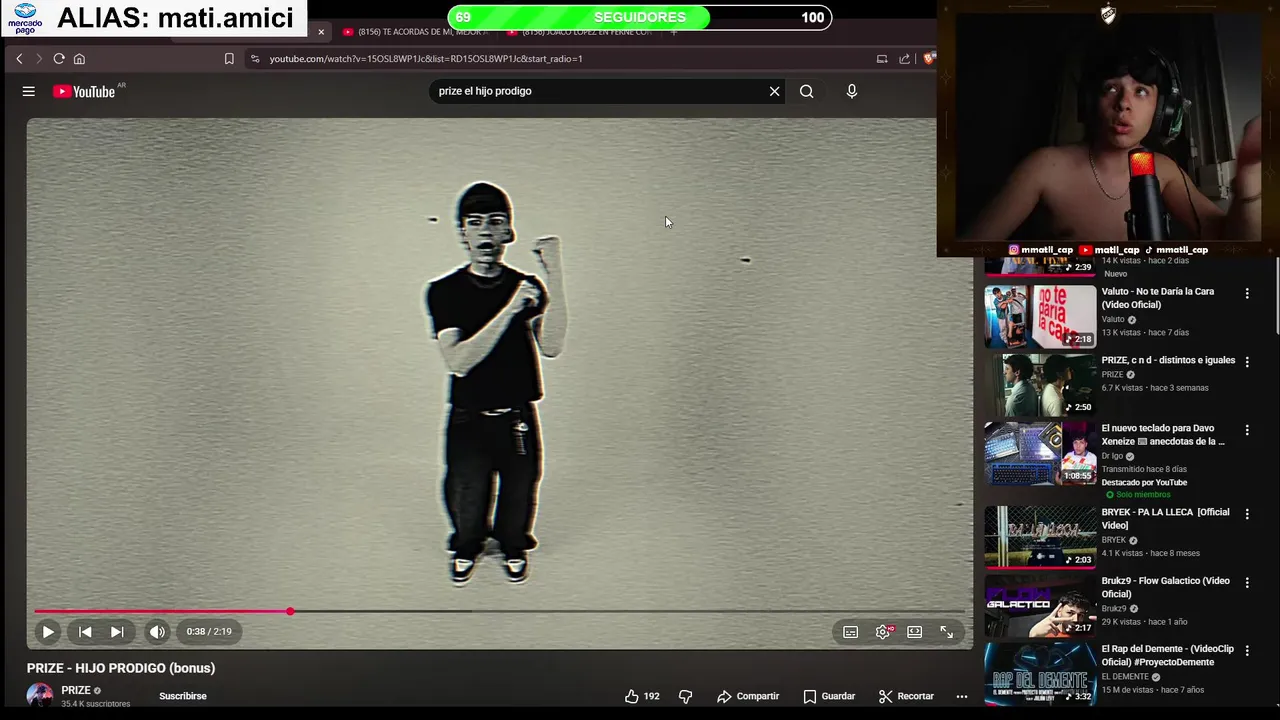This screenshot has height=720, width=1280.
Task: Click the browser send-tab icon left of share
Action: pos(882,59)
